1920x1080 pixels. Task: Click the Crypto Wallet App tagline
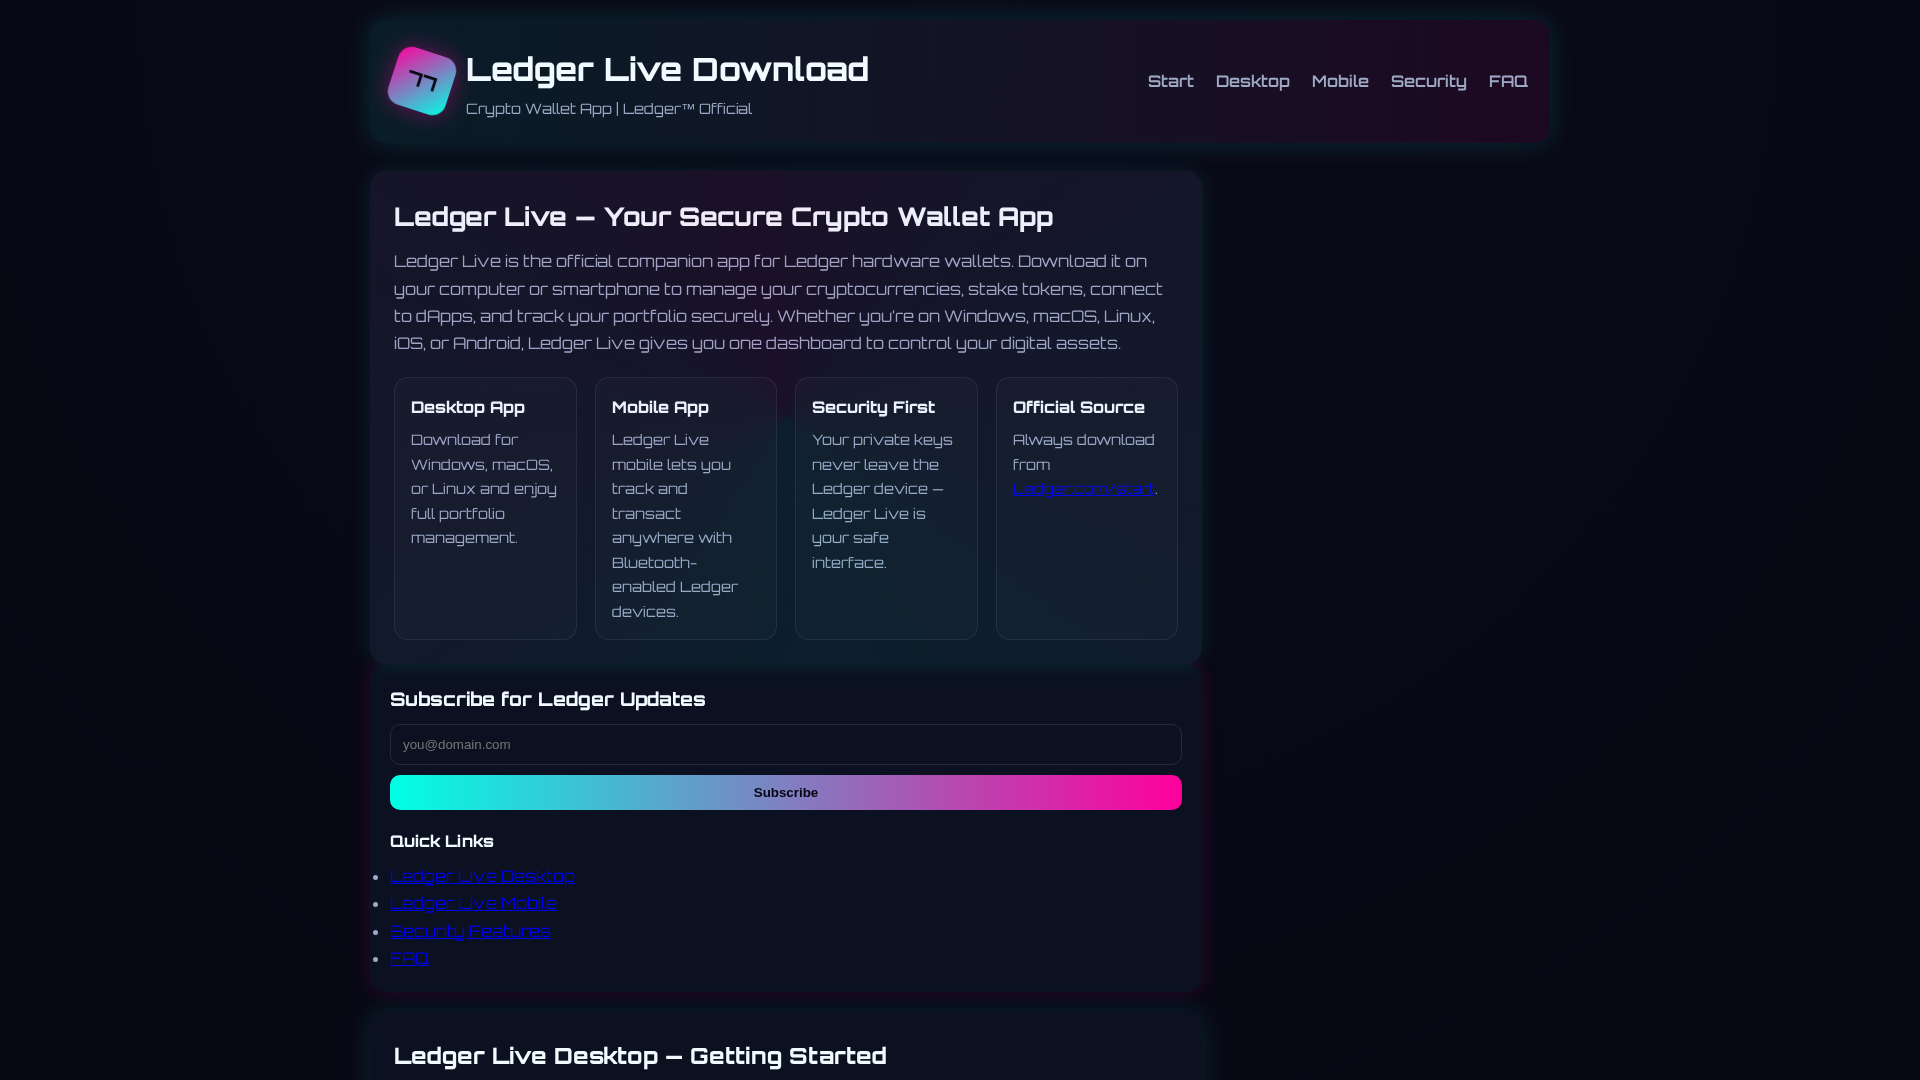click(609, 108)
